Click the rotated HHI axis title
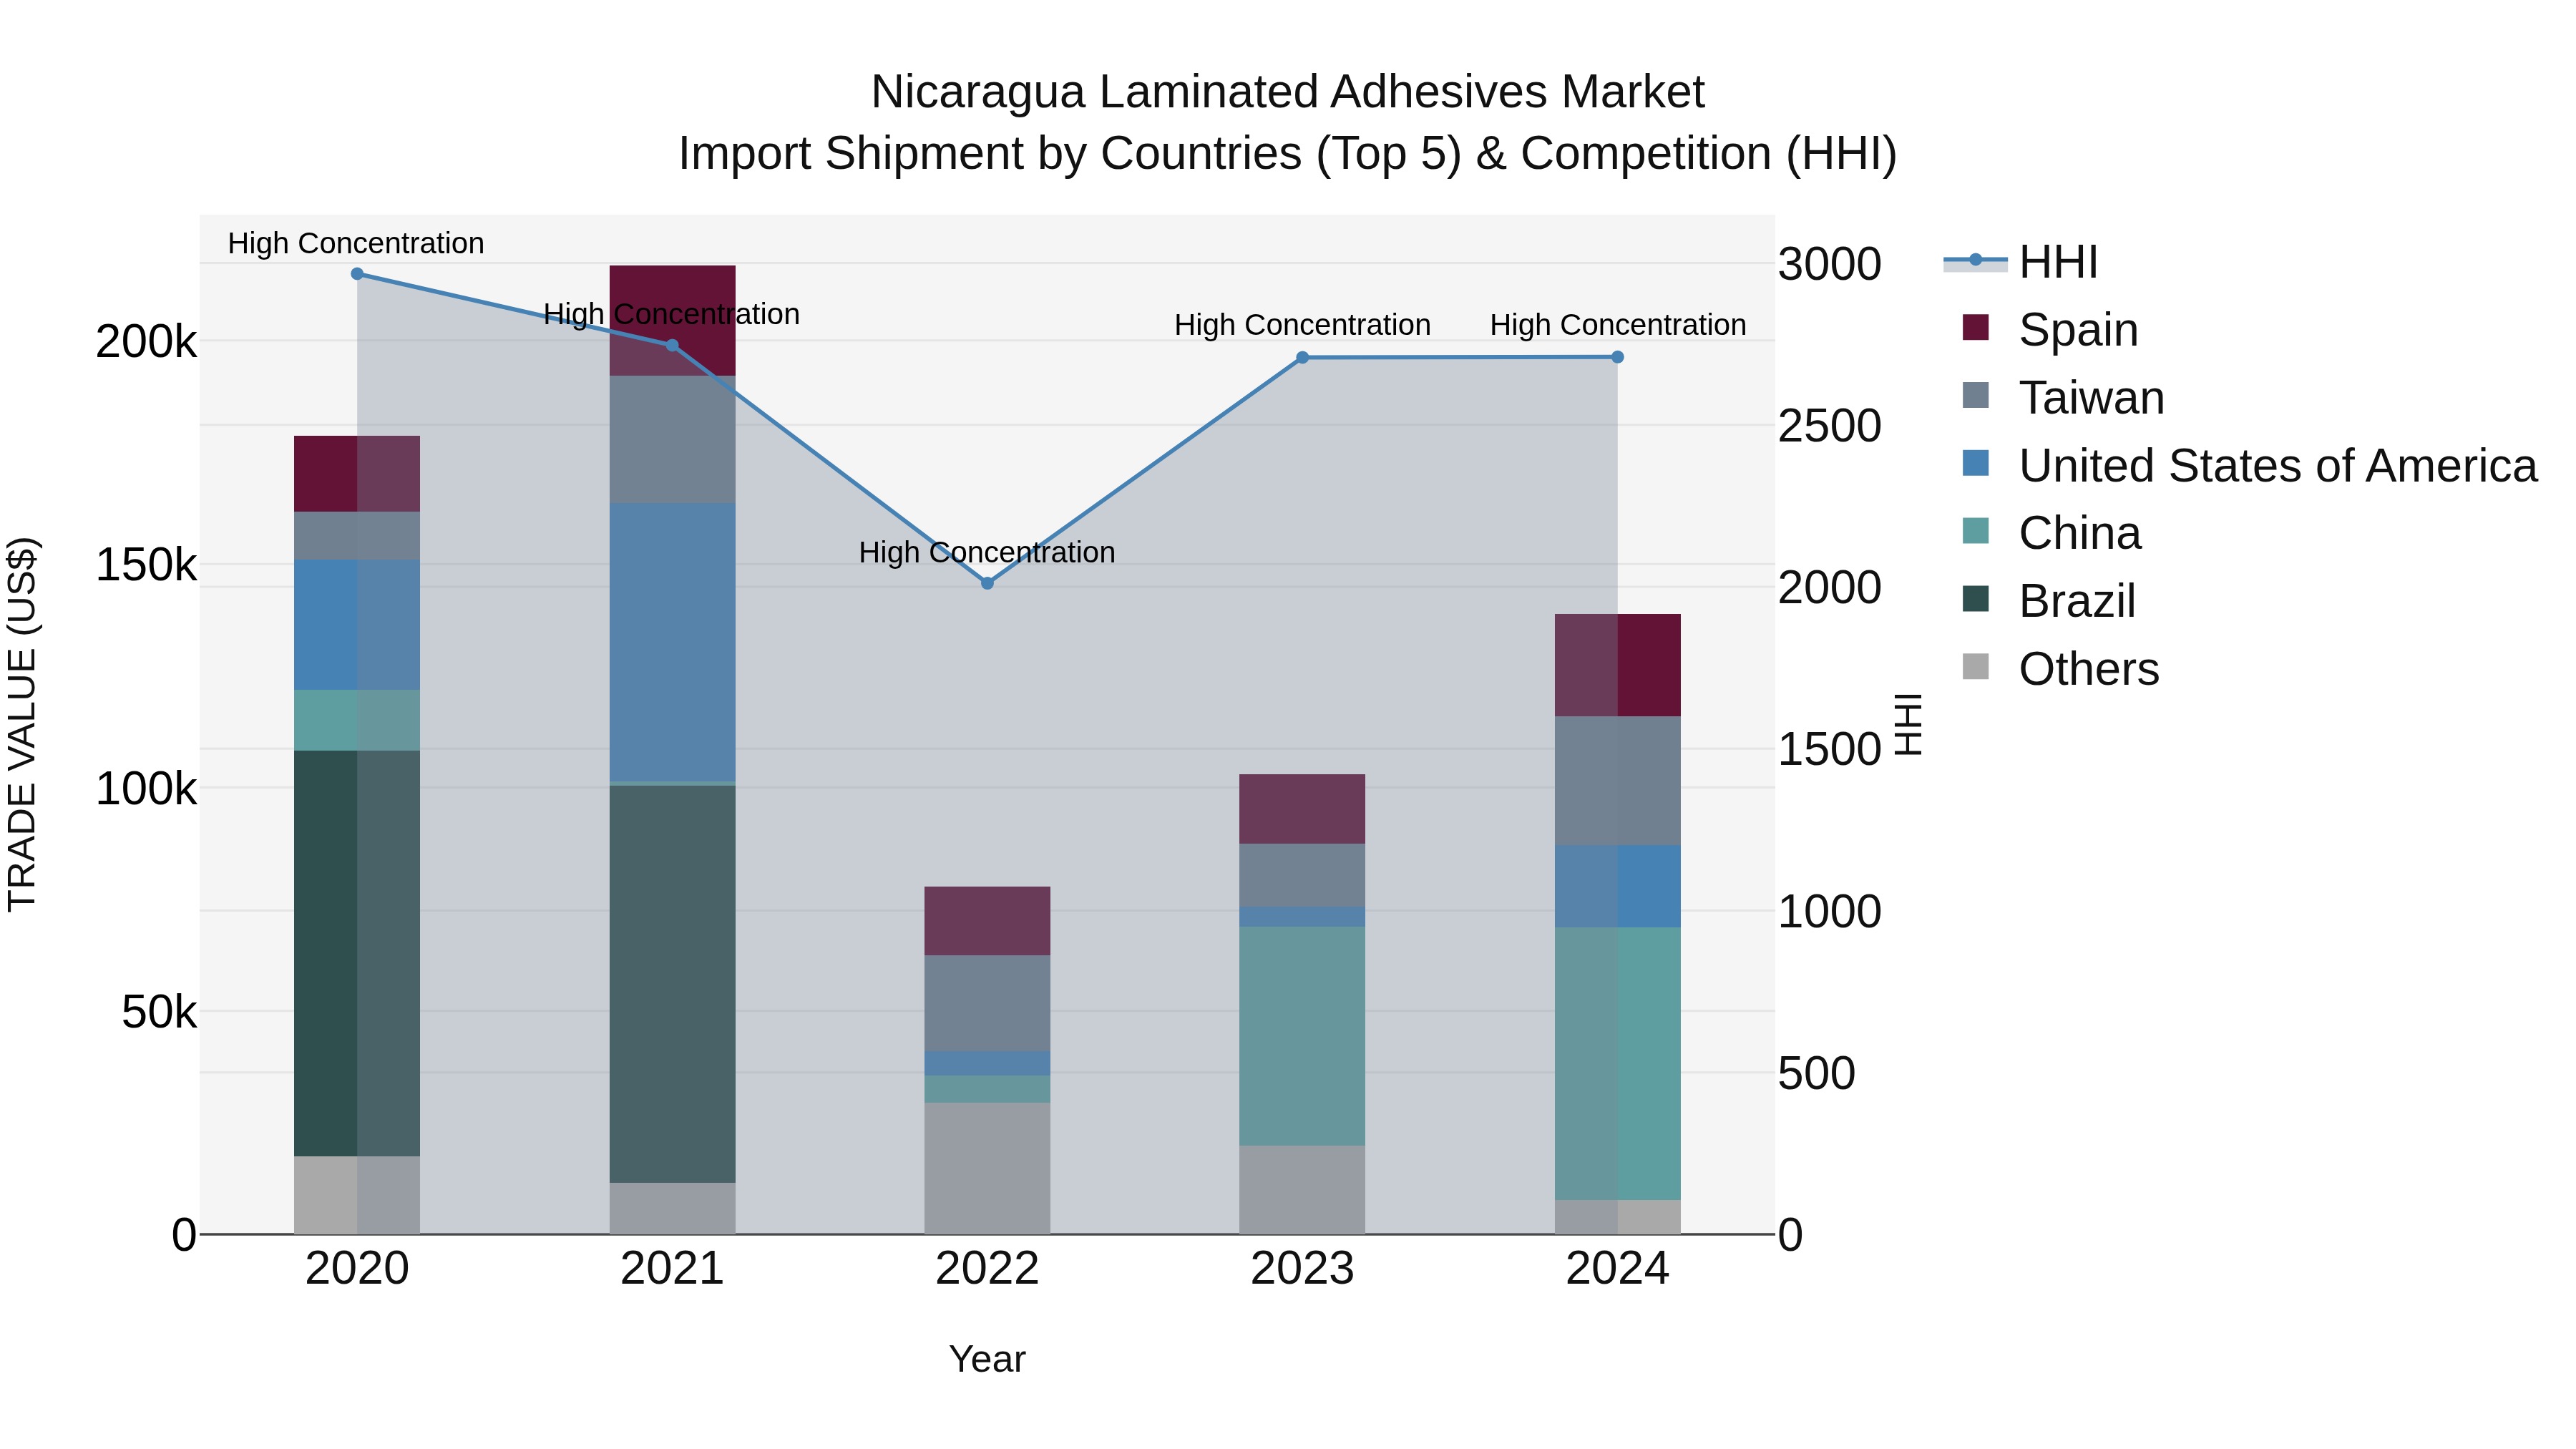The width and height of the screenshot is (2576, 1449). click(x=1908, y=724)
